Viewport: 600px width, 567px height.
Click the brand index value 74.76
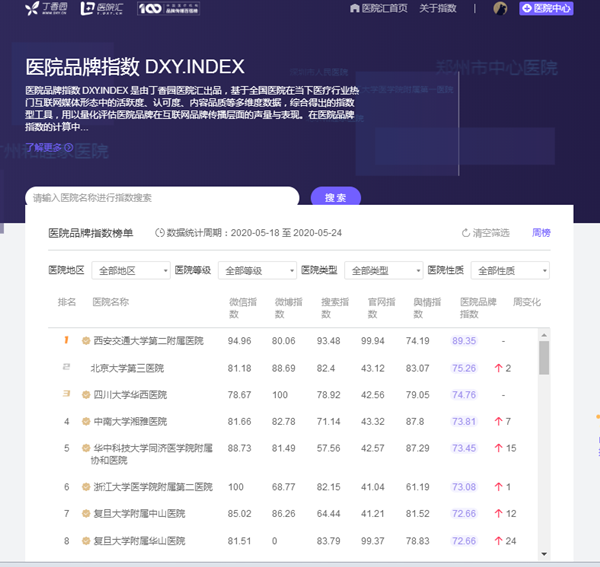(464, 394)
